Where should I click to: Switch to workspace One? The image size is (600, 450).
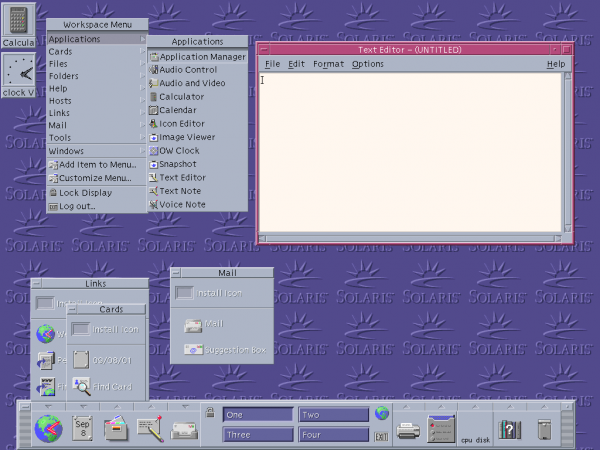point(258,414)
